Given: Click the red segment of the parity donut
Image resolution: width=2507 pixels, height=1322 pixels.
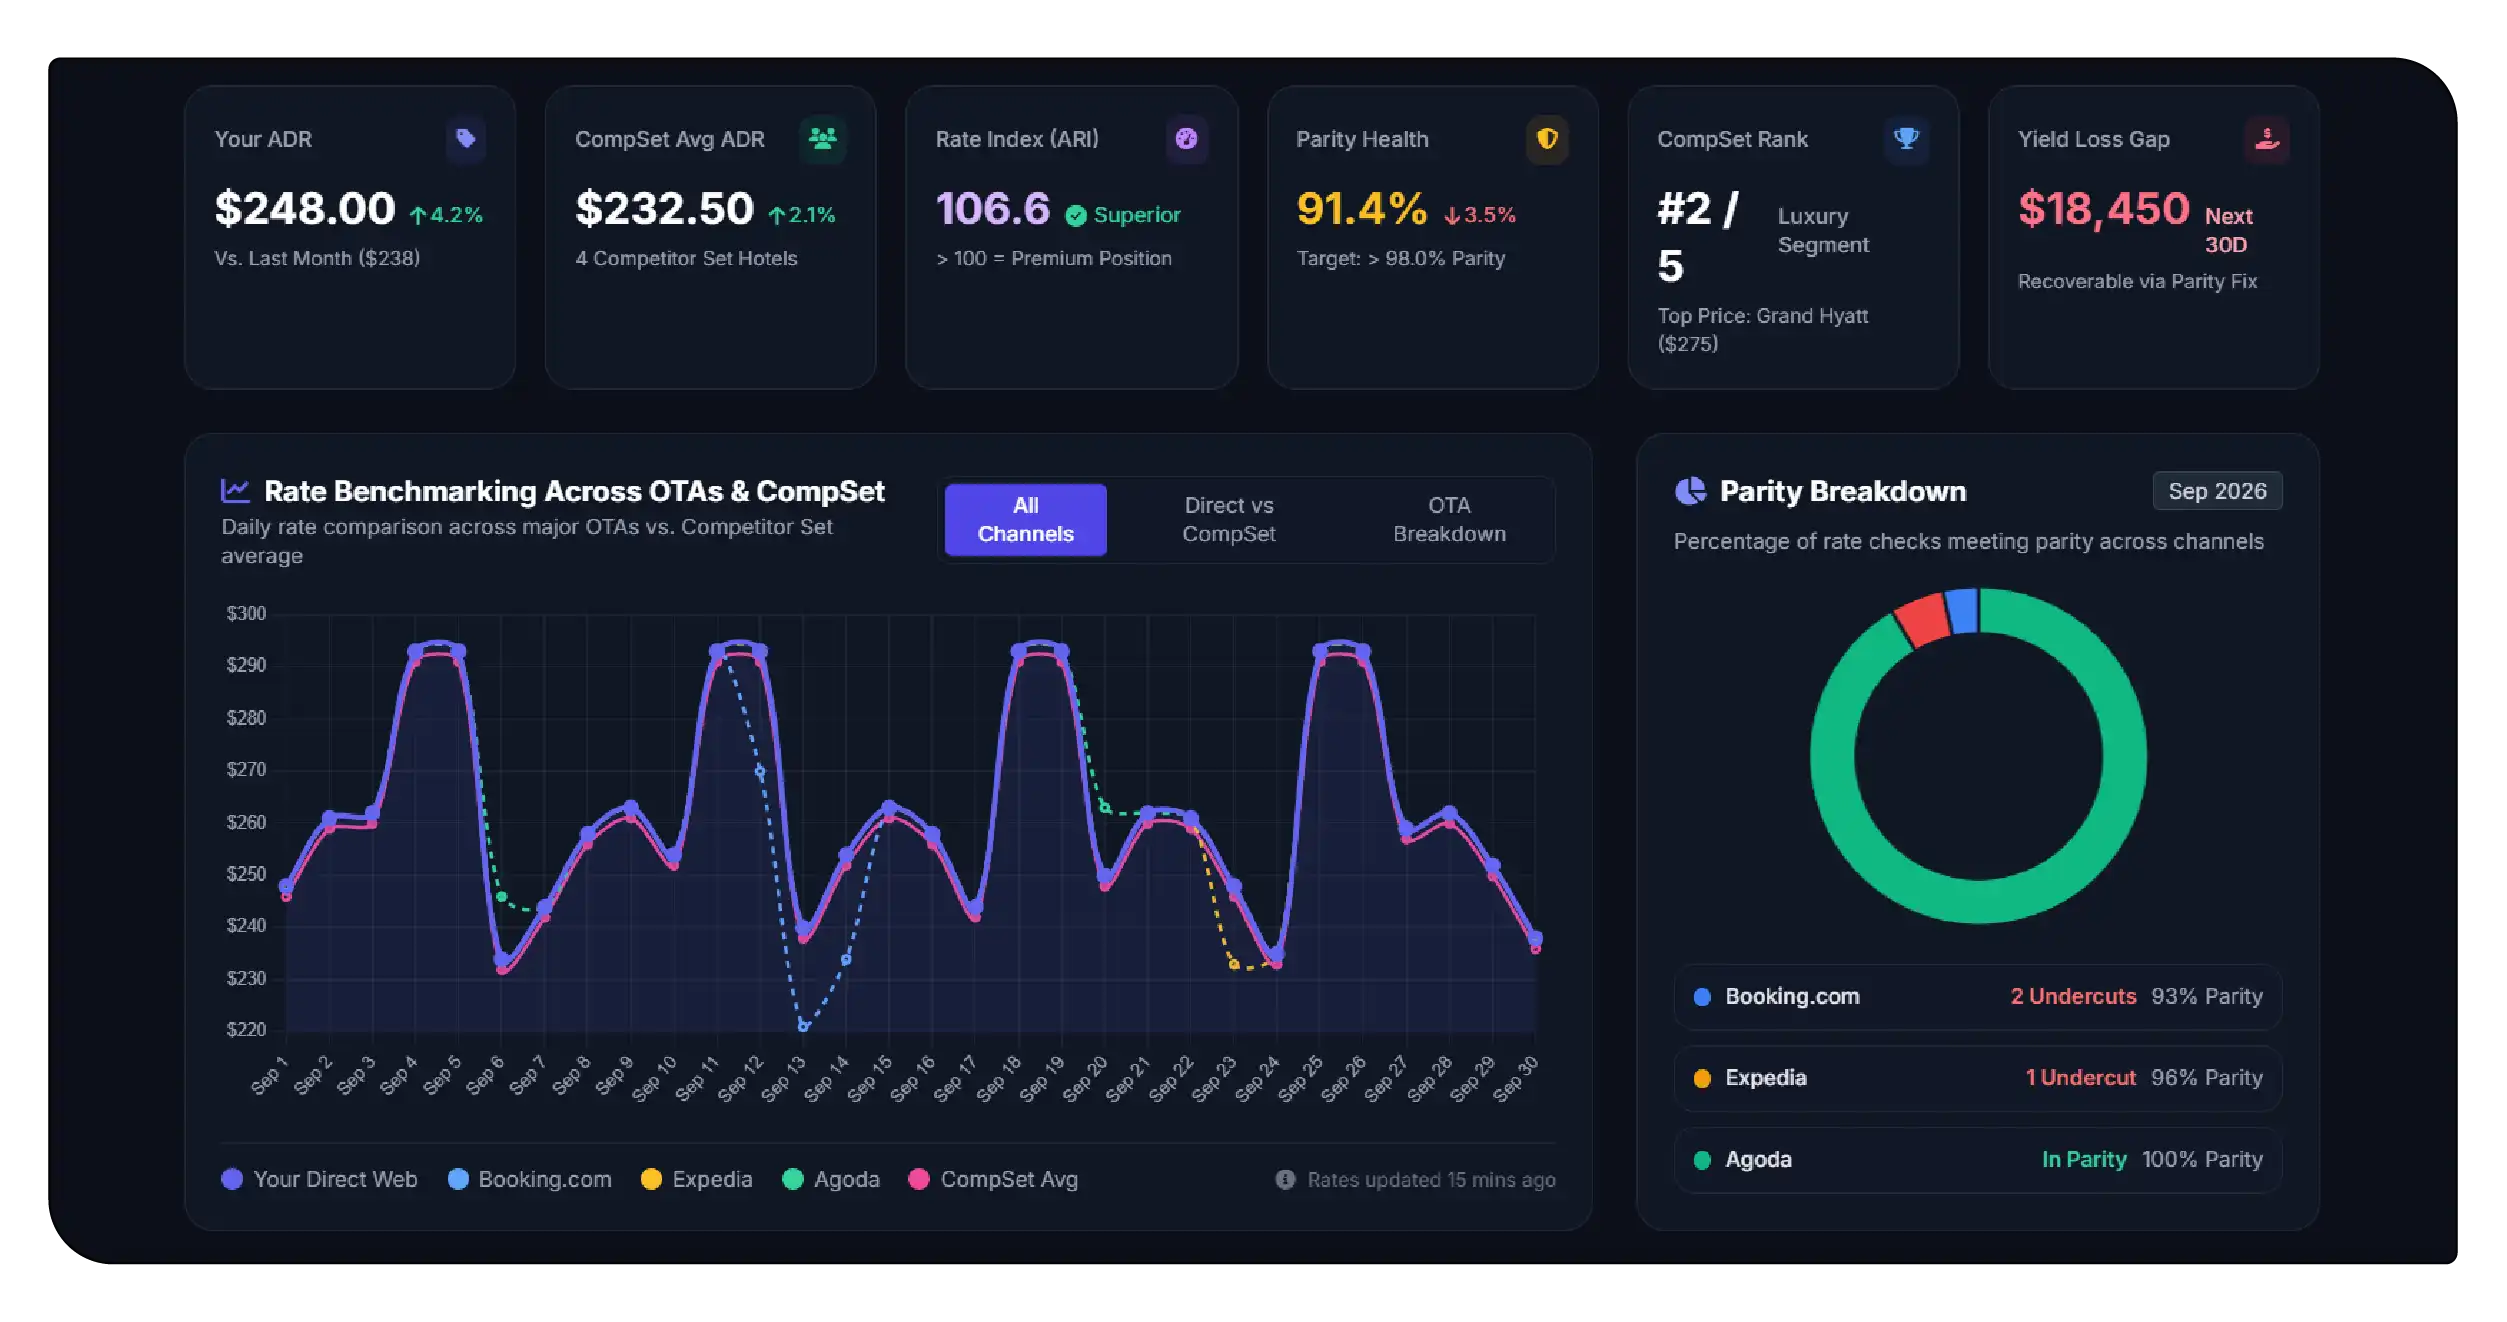Looking at the screenshot, I should click(x=1921, y=620).
